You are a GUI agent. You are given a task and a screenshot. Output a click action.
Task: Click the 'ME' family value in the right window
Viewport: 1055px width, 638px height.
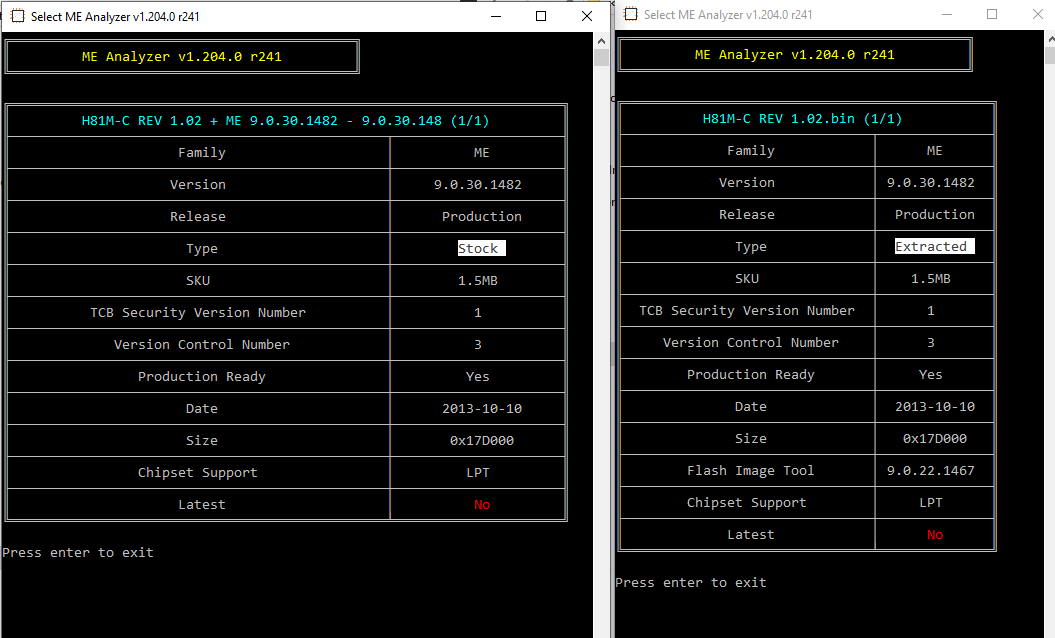pyautogui.click(x=935, y=151)
